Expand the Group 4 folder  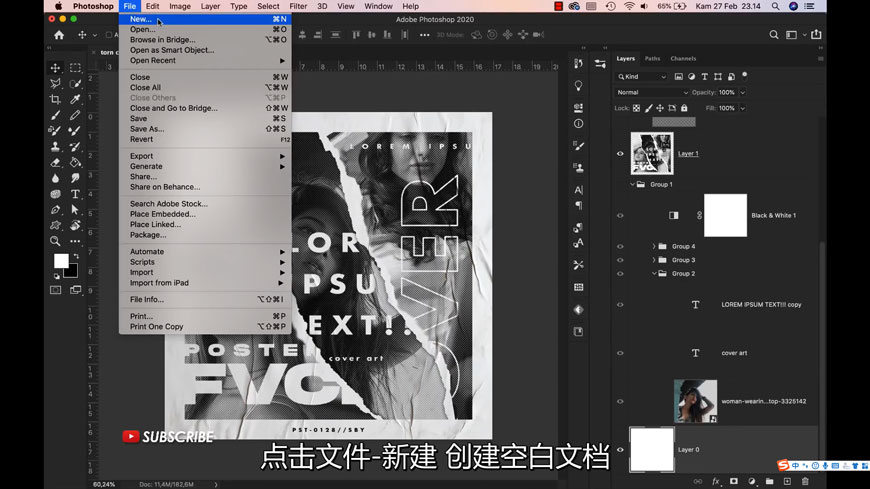click(654, 246)
